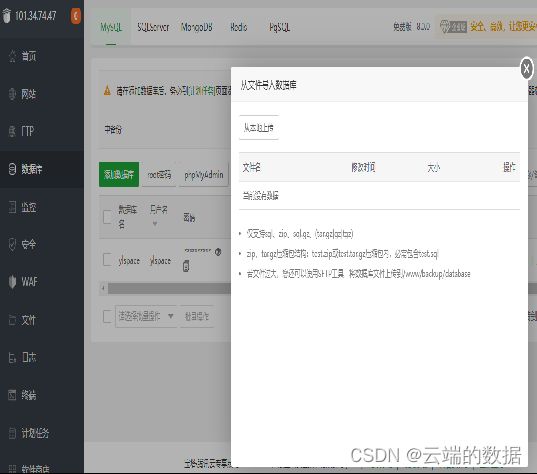Click the ylspace database name cell
Image resolution: width=537 pixels, height=474 pixels.
tap(129, 261)
